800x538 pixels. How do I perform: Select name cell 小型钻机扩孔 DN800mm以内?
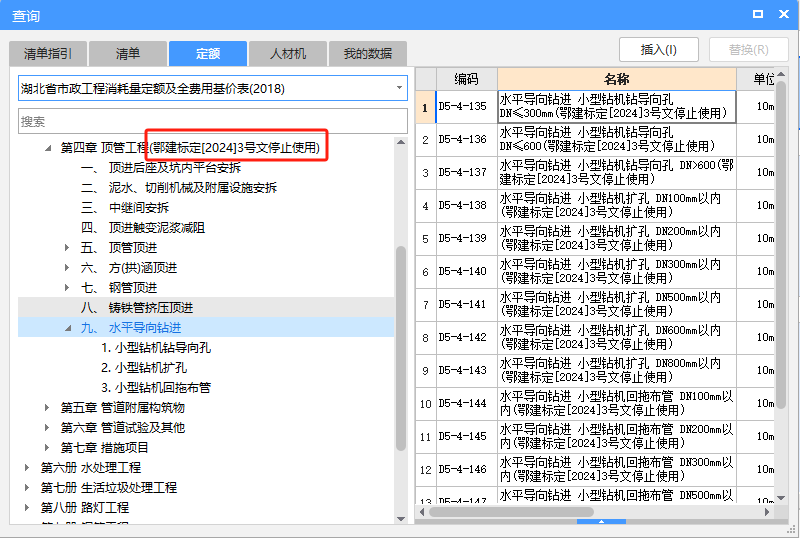(617, 370)
